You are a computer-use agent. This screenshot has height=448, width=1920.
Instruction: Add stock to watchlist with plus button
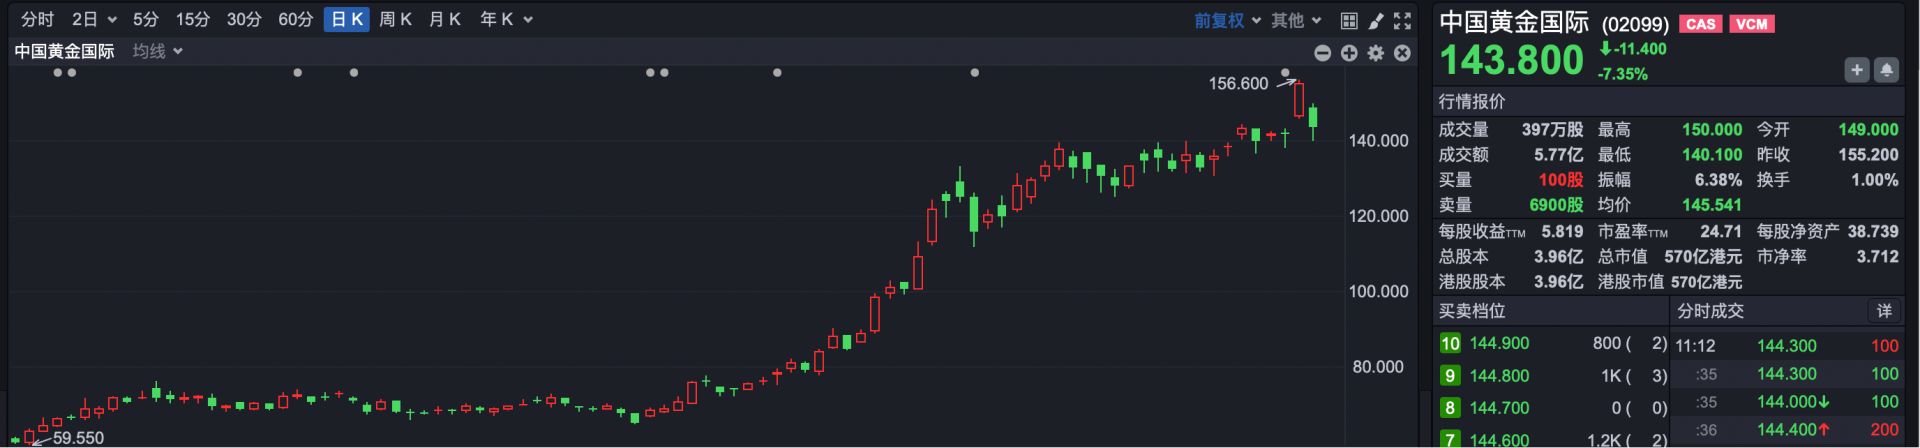[1857, 70]
